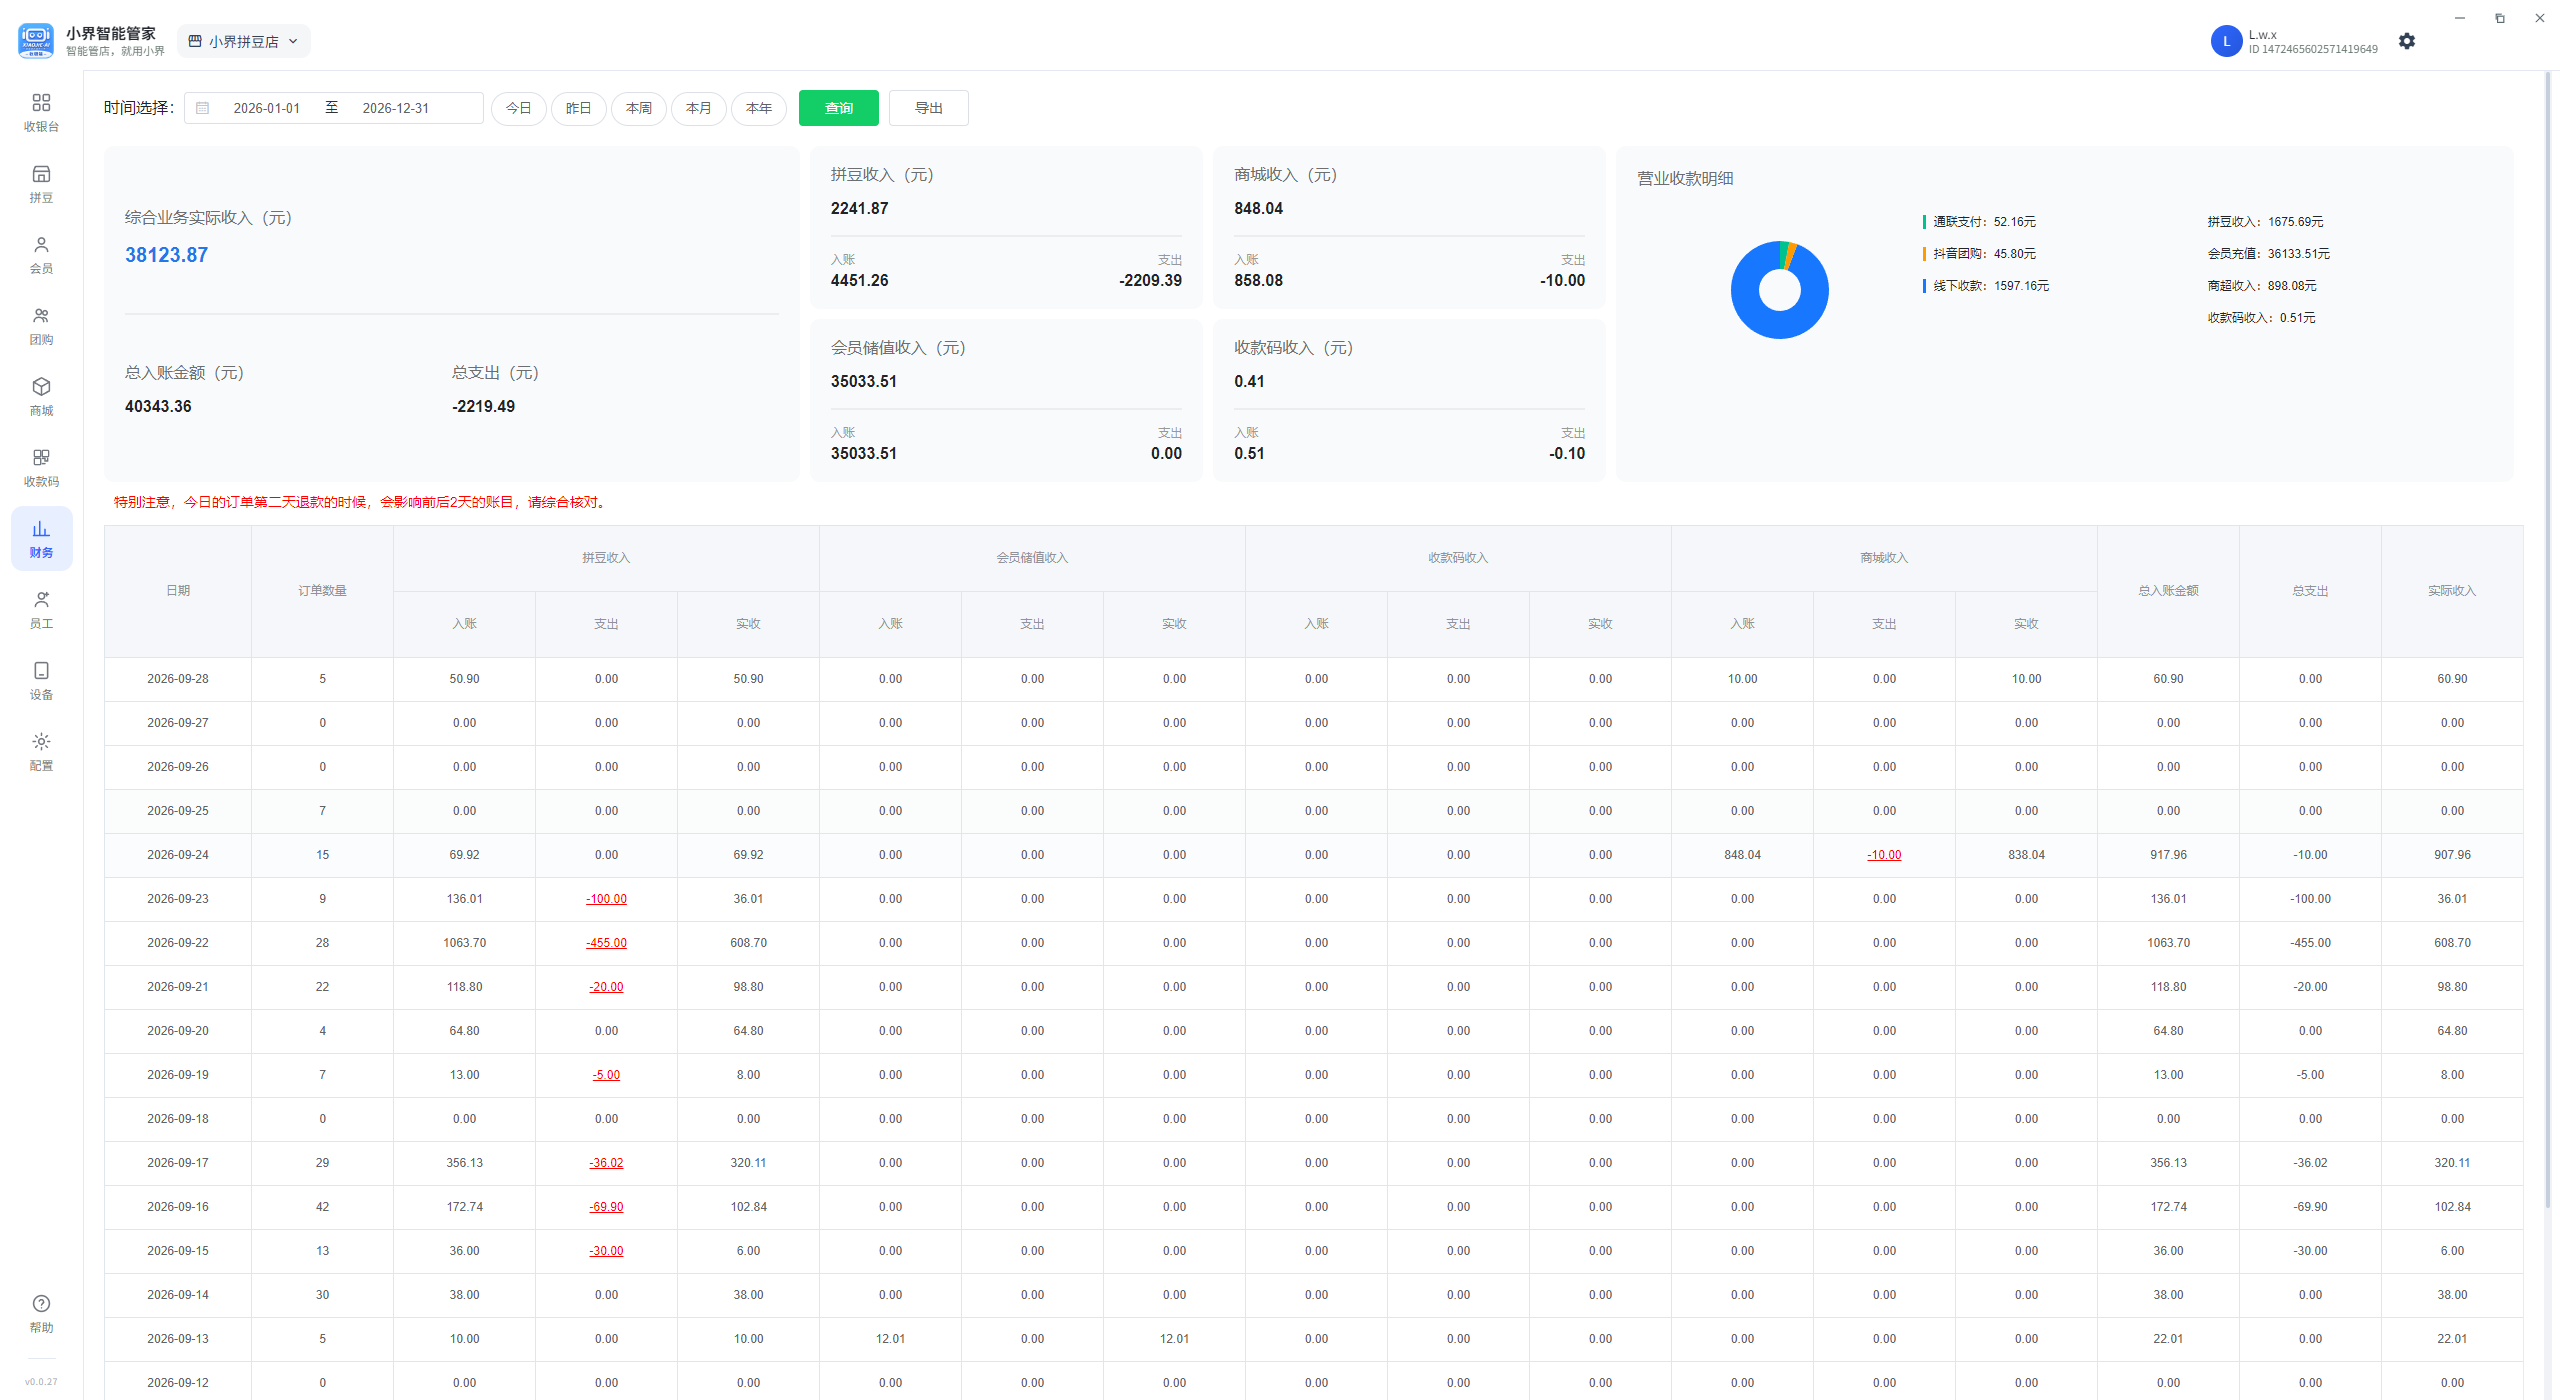Open the -5.00 refund link for 2026-09-19
This screenshot has height=1400, width=2560.
606,1075
